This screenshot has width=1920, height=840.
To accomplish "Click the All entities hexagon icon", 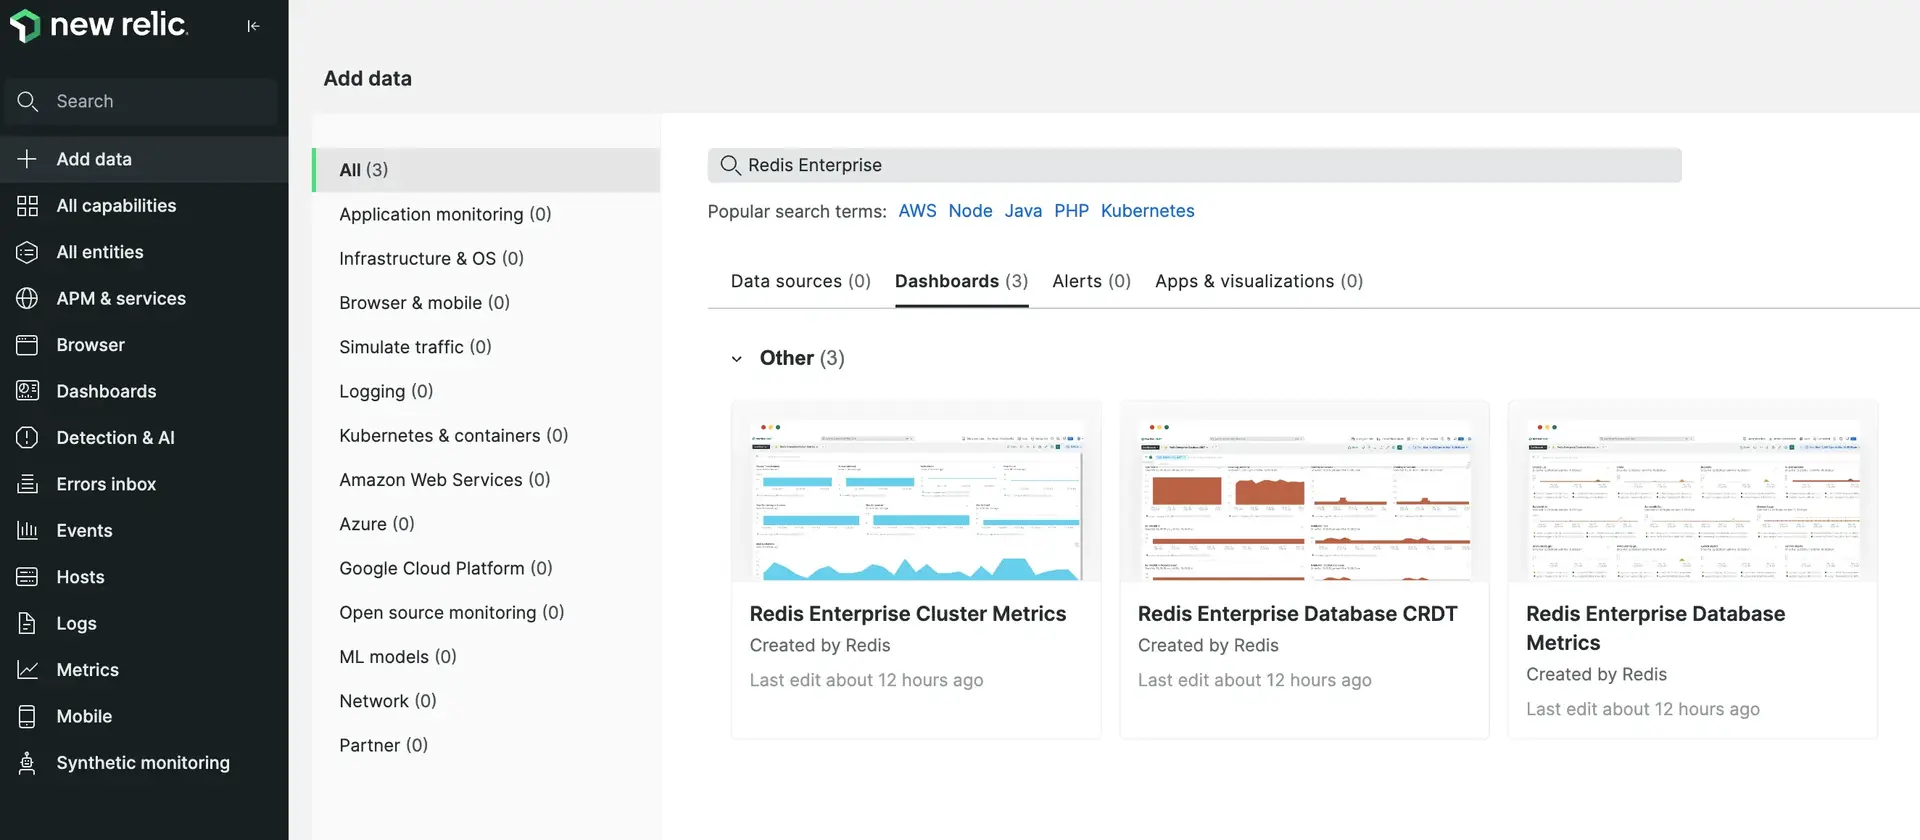I will 27,252.
